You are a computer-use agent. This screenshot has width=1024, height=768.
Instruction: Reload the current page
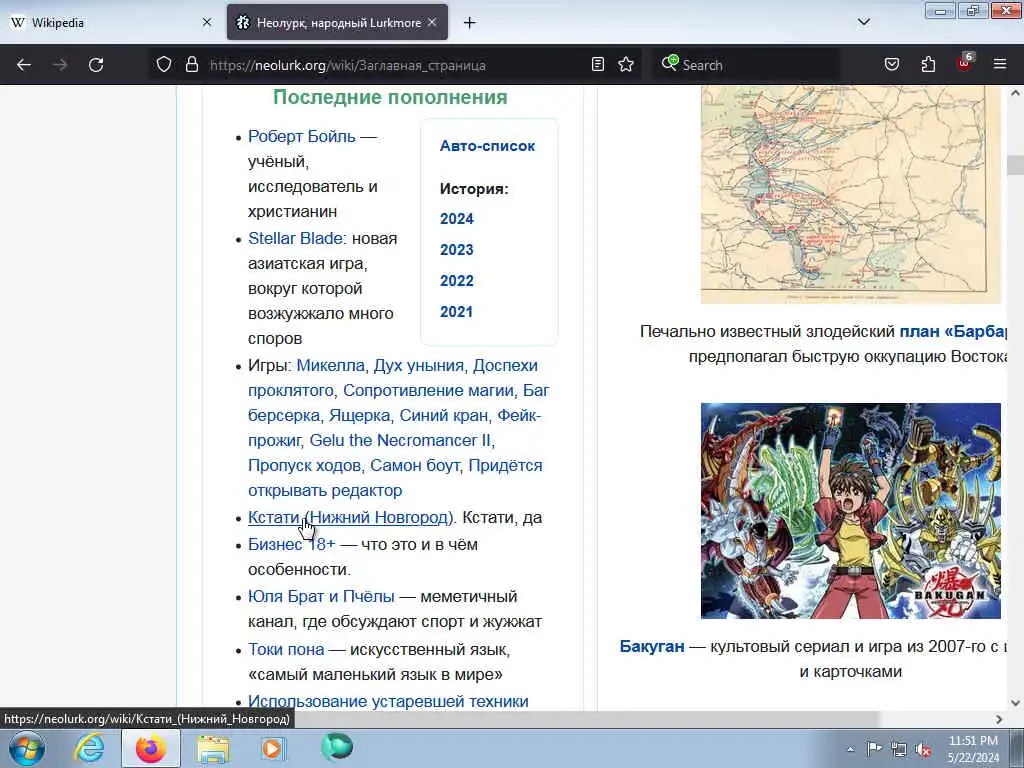point(96,65)
